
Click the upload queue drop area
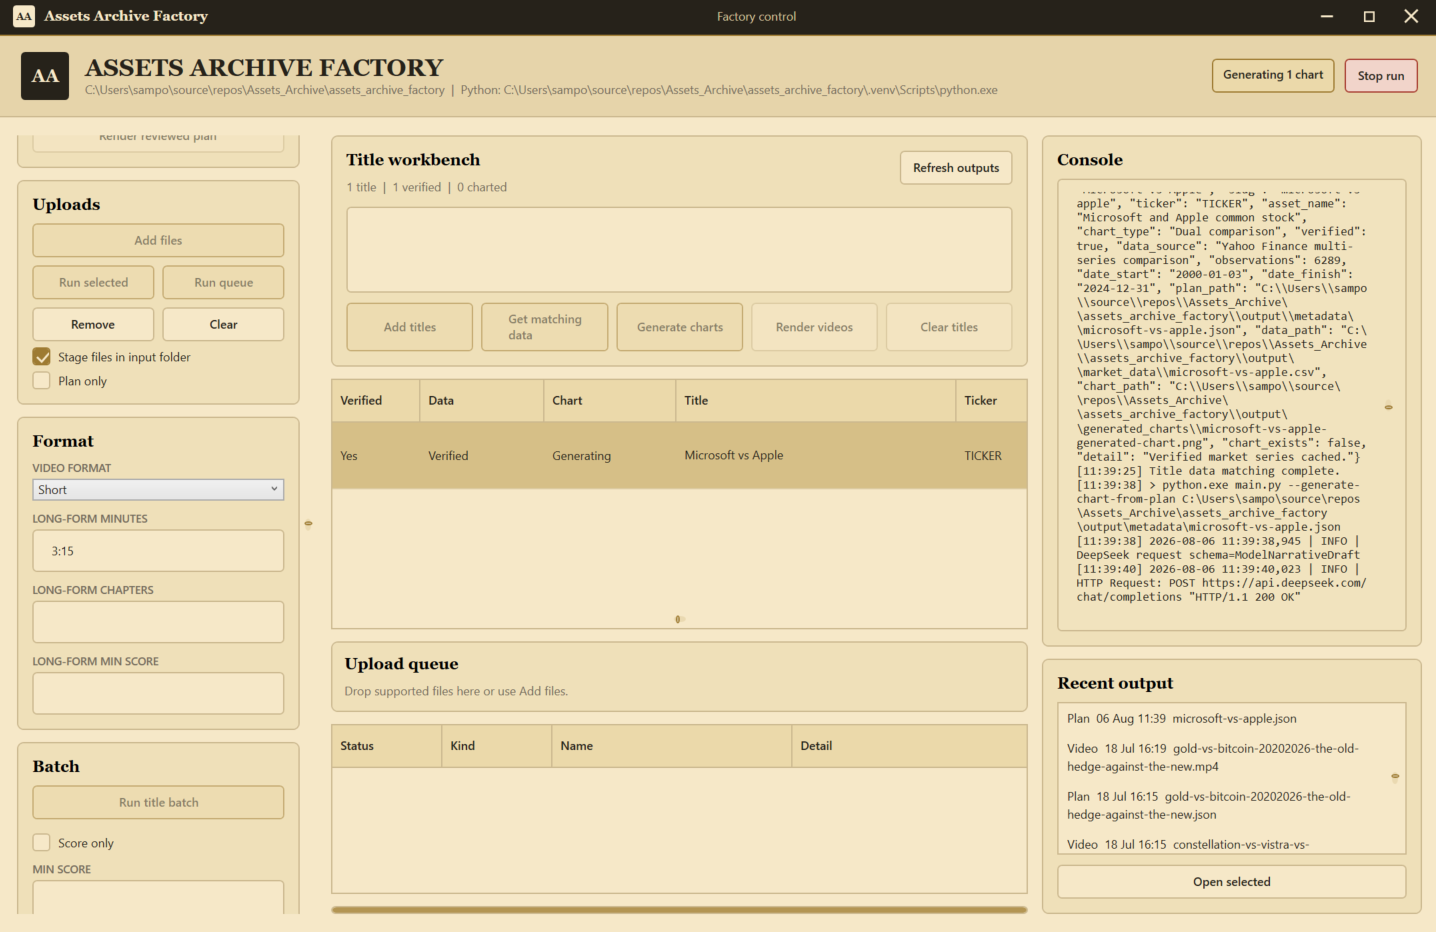679,677
